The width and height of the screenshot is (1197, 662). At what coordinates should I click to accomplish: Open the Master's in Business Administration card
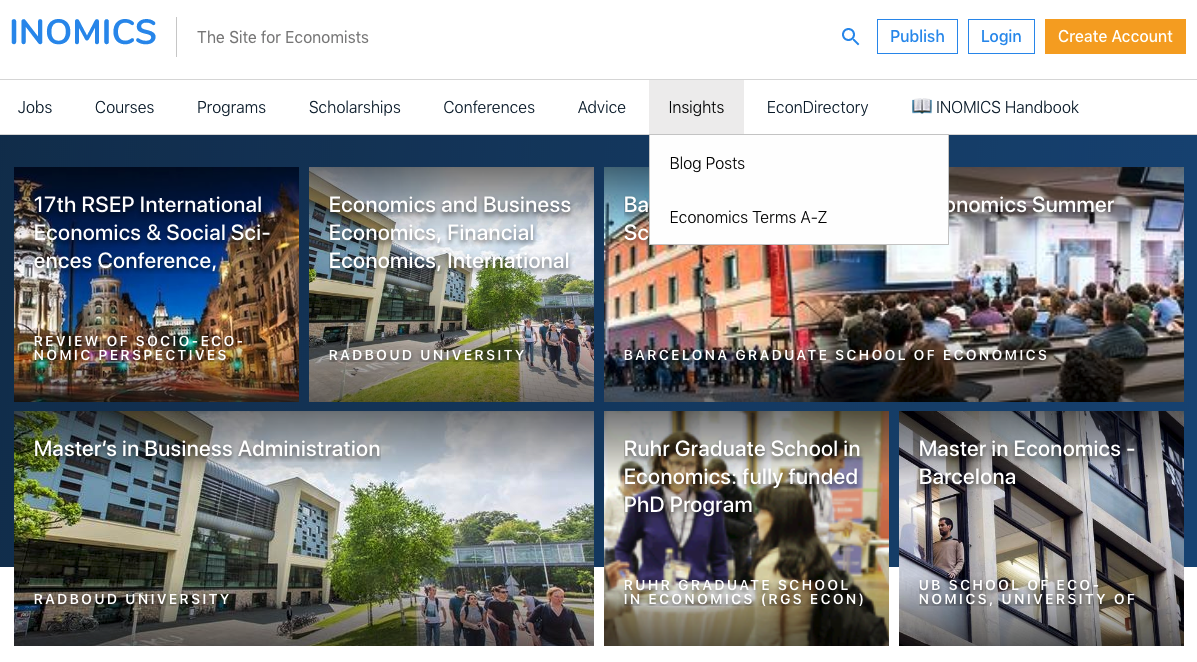pyautogui.click(x=304, y=528)
